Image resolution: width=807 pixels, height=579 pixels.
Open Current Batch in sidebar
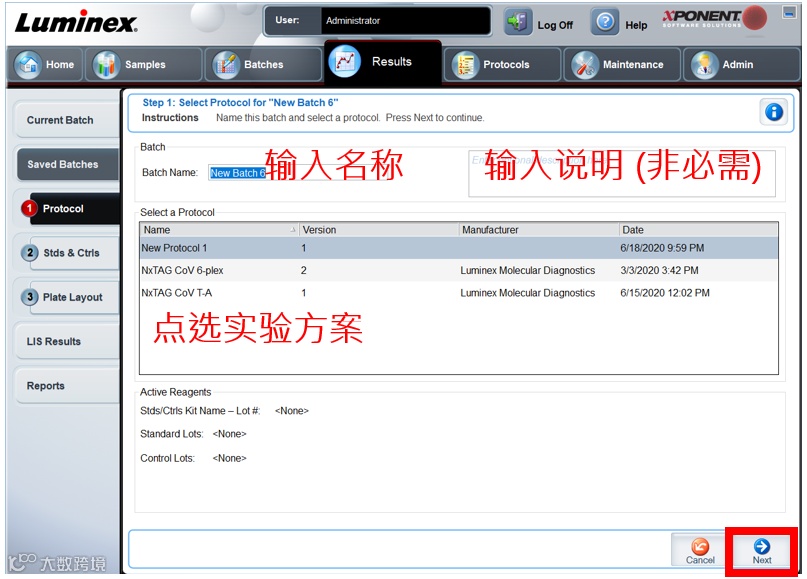click(x=66, y=120)
